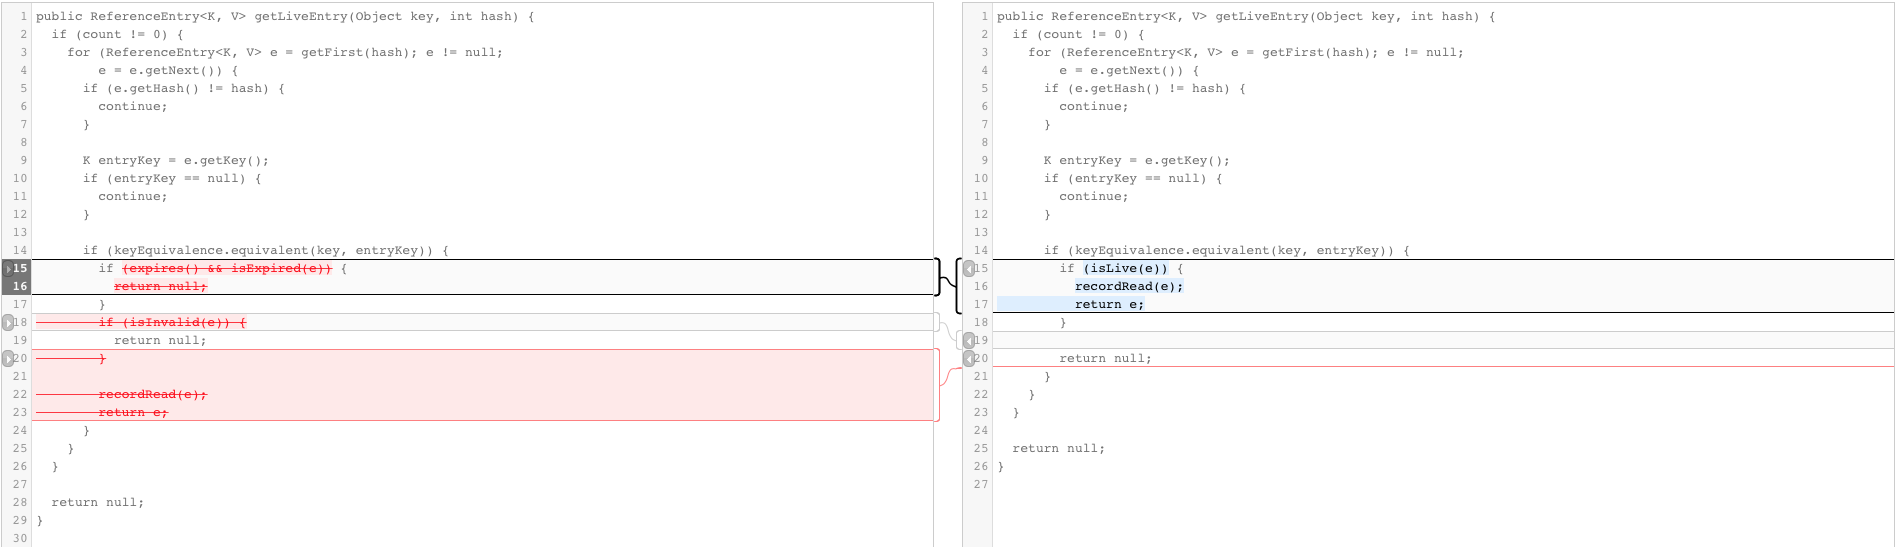1895x547 pixels.
Task: Click added 'recordRead(e);' line in right pane
Action: pyautogui.click(x=1128, y=287)
